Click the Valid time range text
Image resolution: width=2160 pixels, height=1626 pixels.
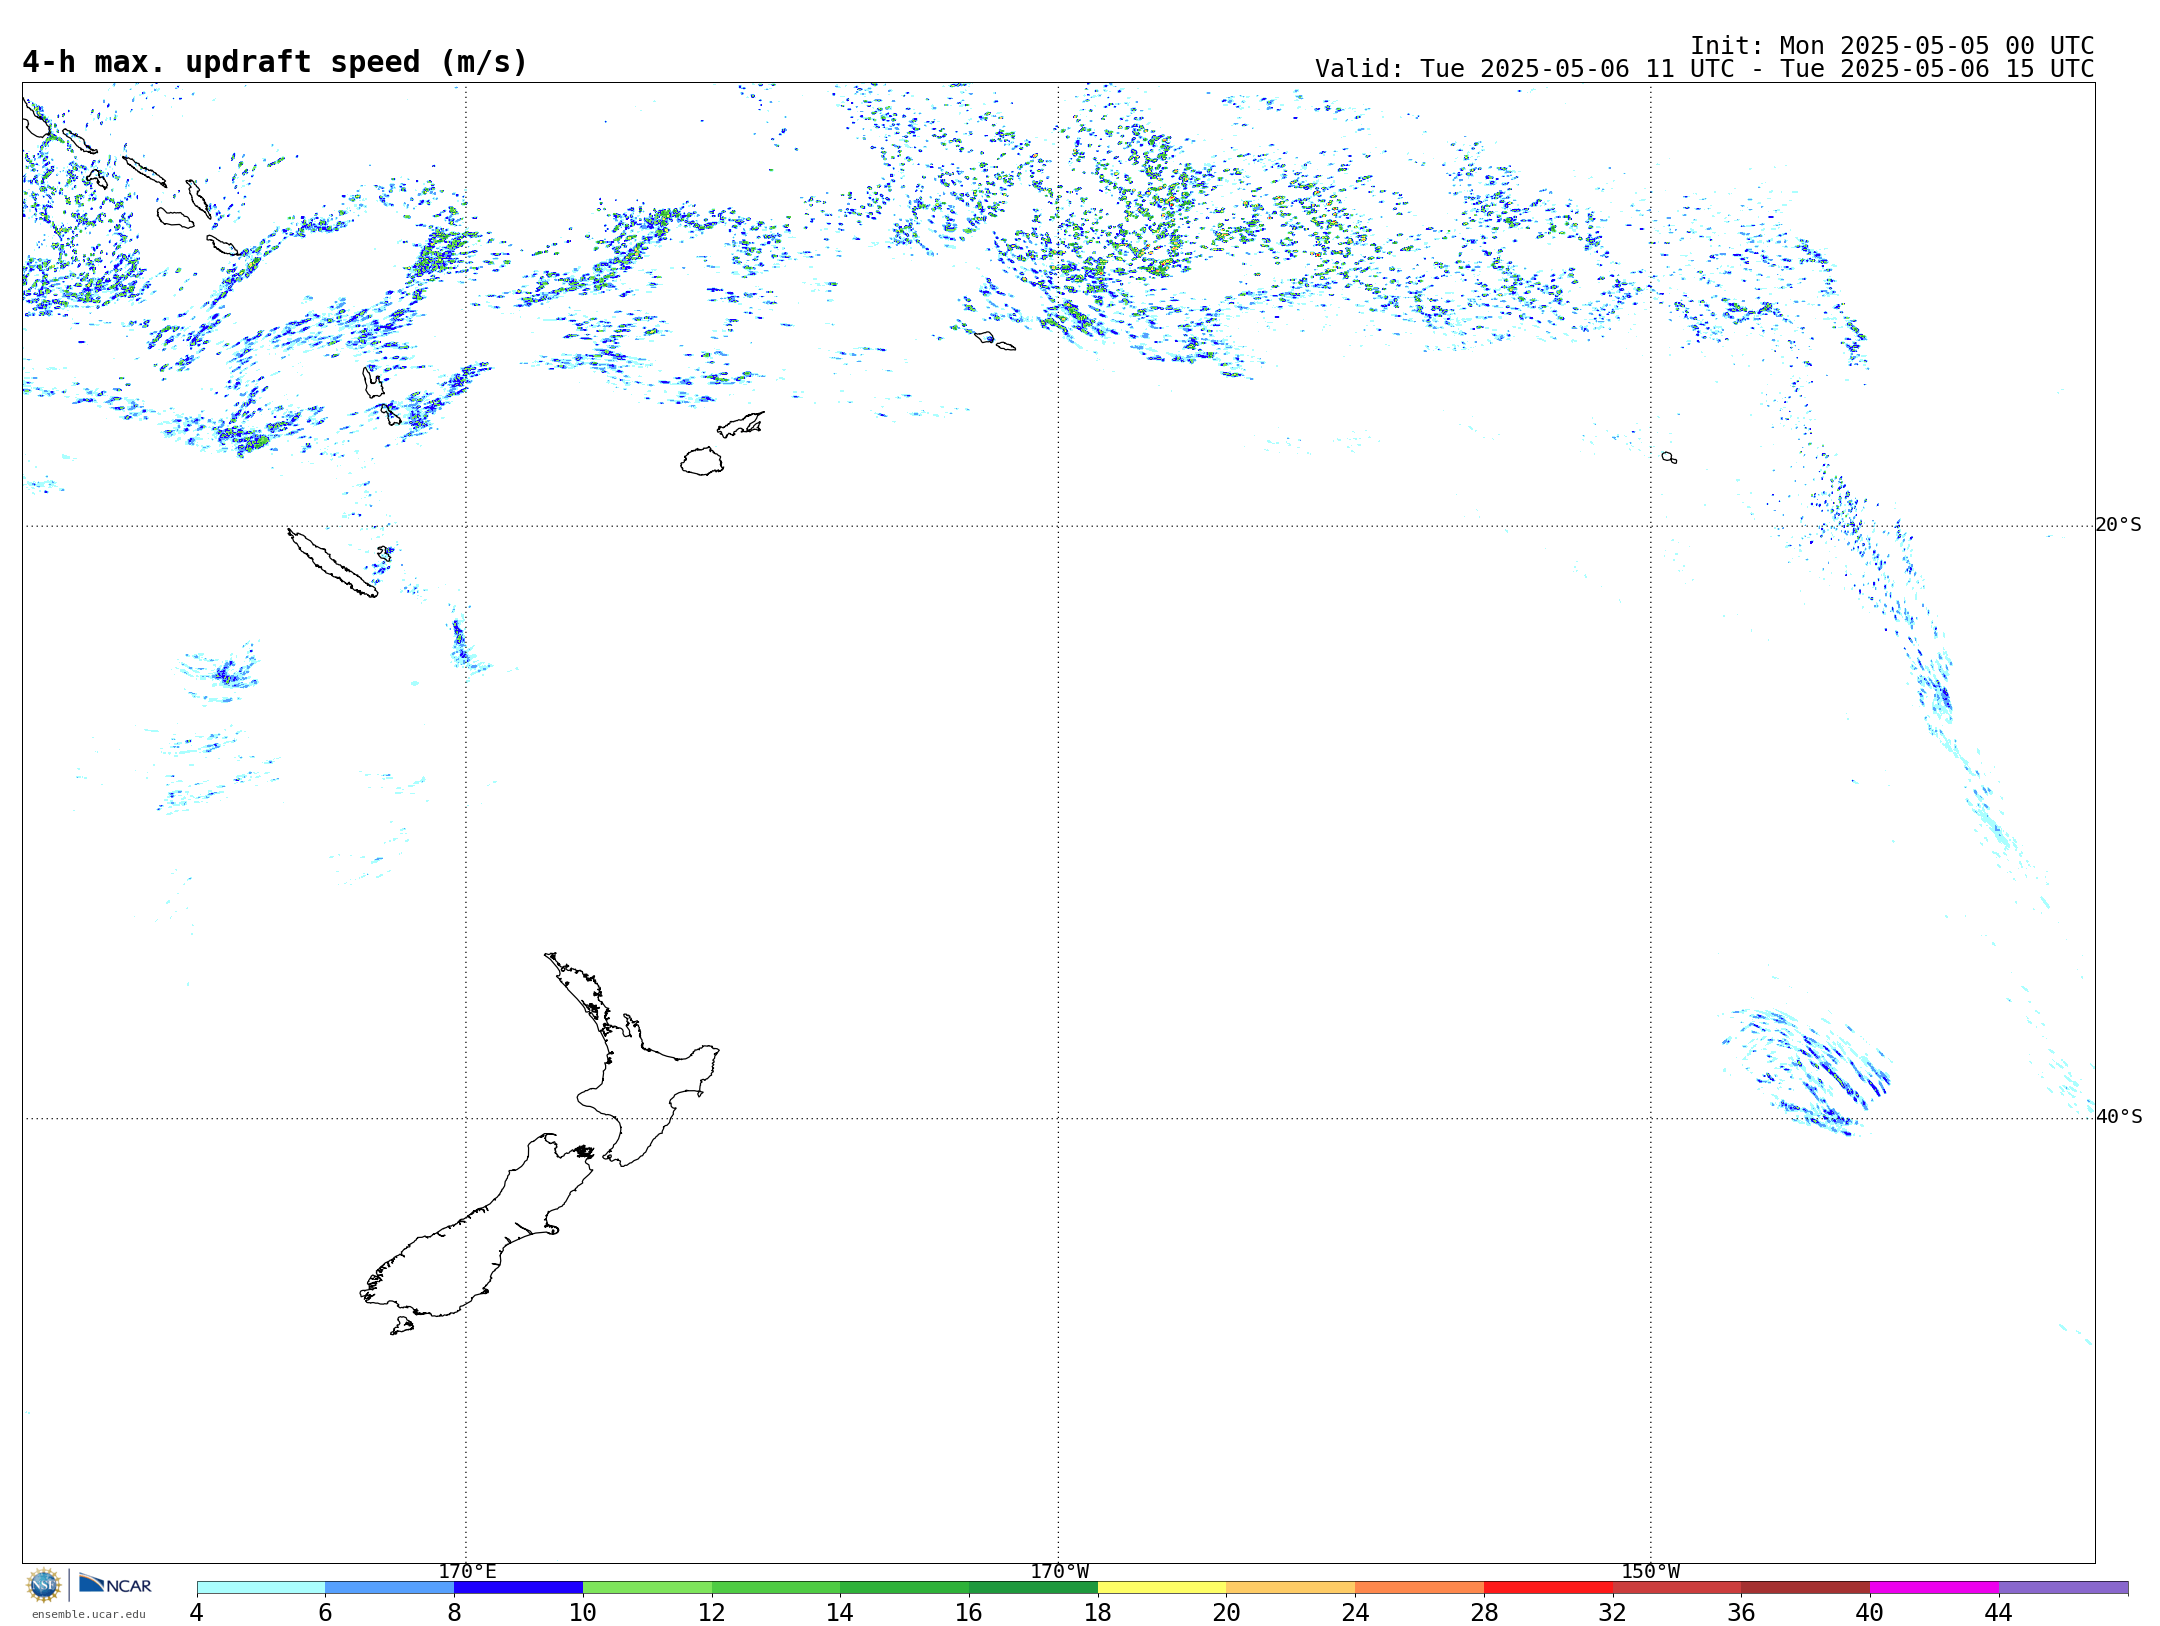pos(1705,69)
